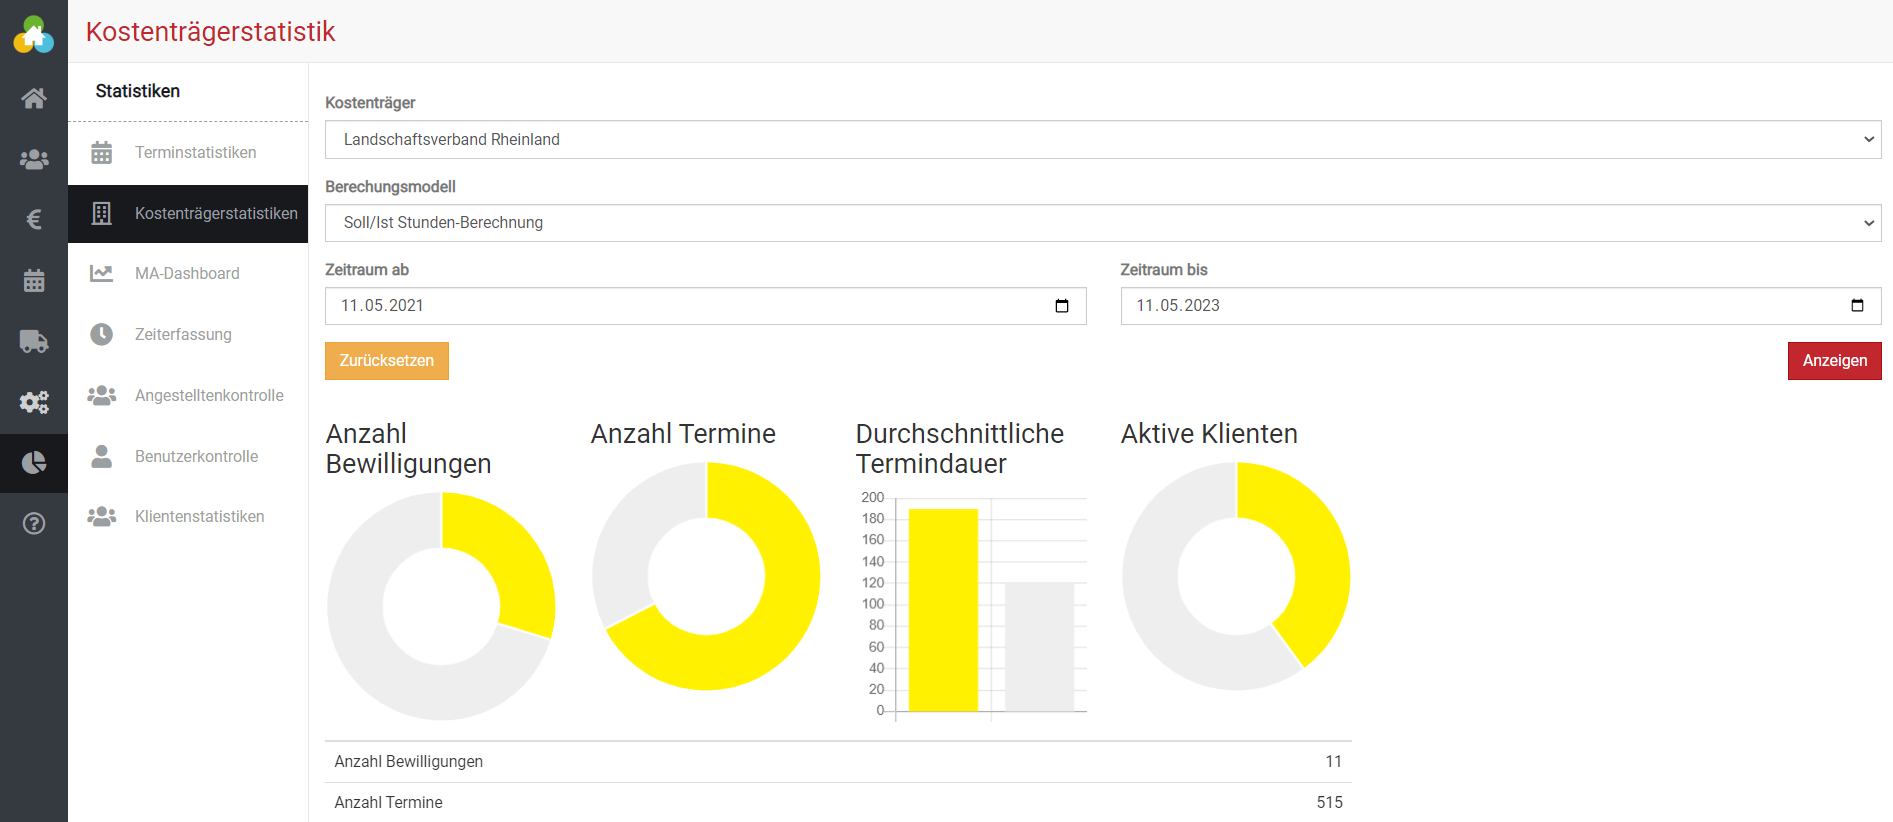Select the euro finance icon
Viewport: 1893px width, 822px height.
click(34, 219)
